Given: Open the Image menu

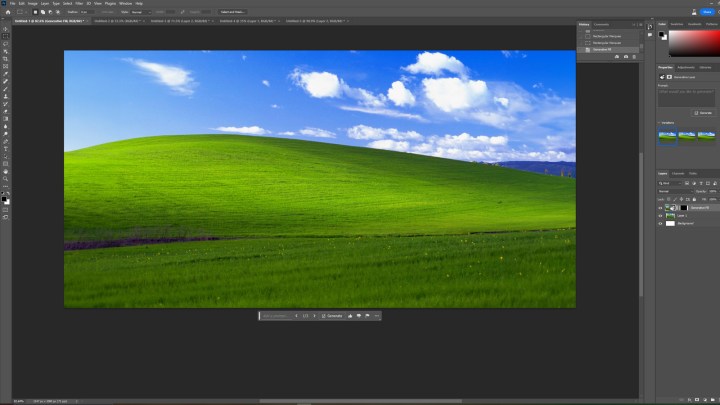Looking at the screenshot, I should 33,3.
